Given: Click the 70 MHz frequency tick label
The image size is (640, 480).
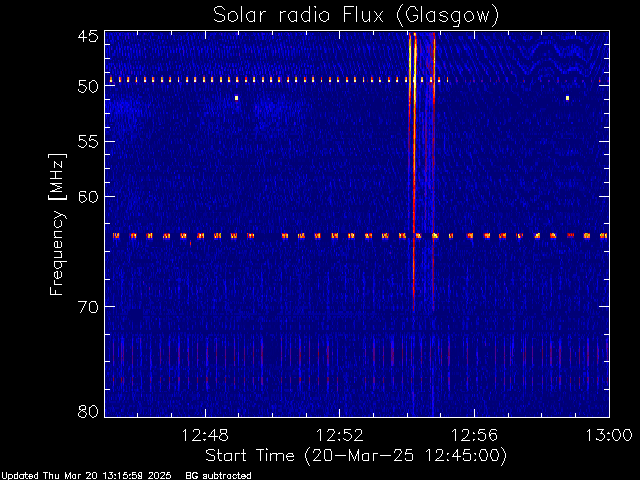Looking at the screenshot, I should [88, 307].
